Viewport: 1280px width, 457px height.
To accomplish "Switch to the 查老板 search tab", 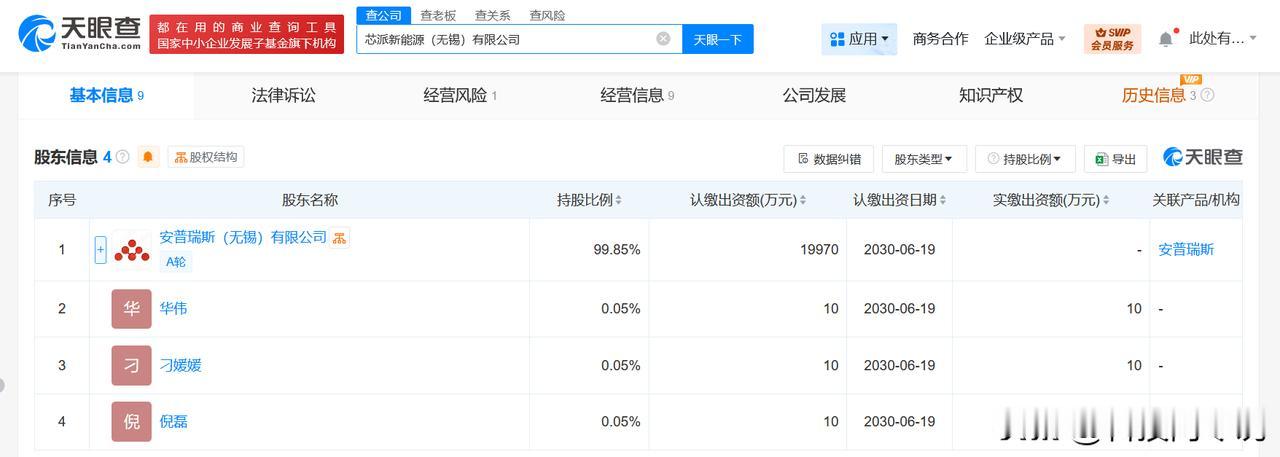I will click(438, 15).
